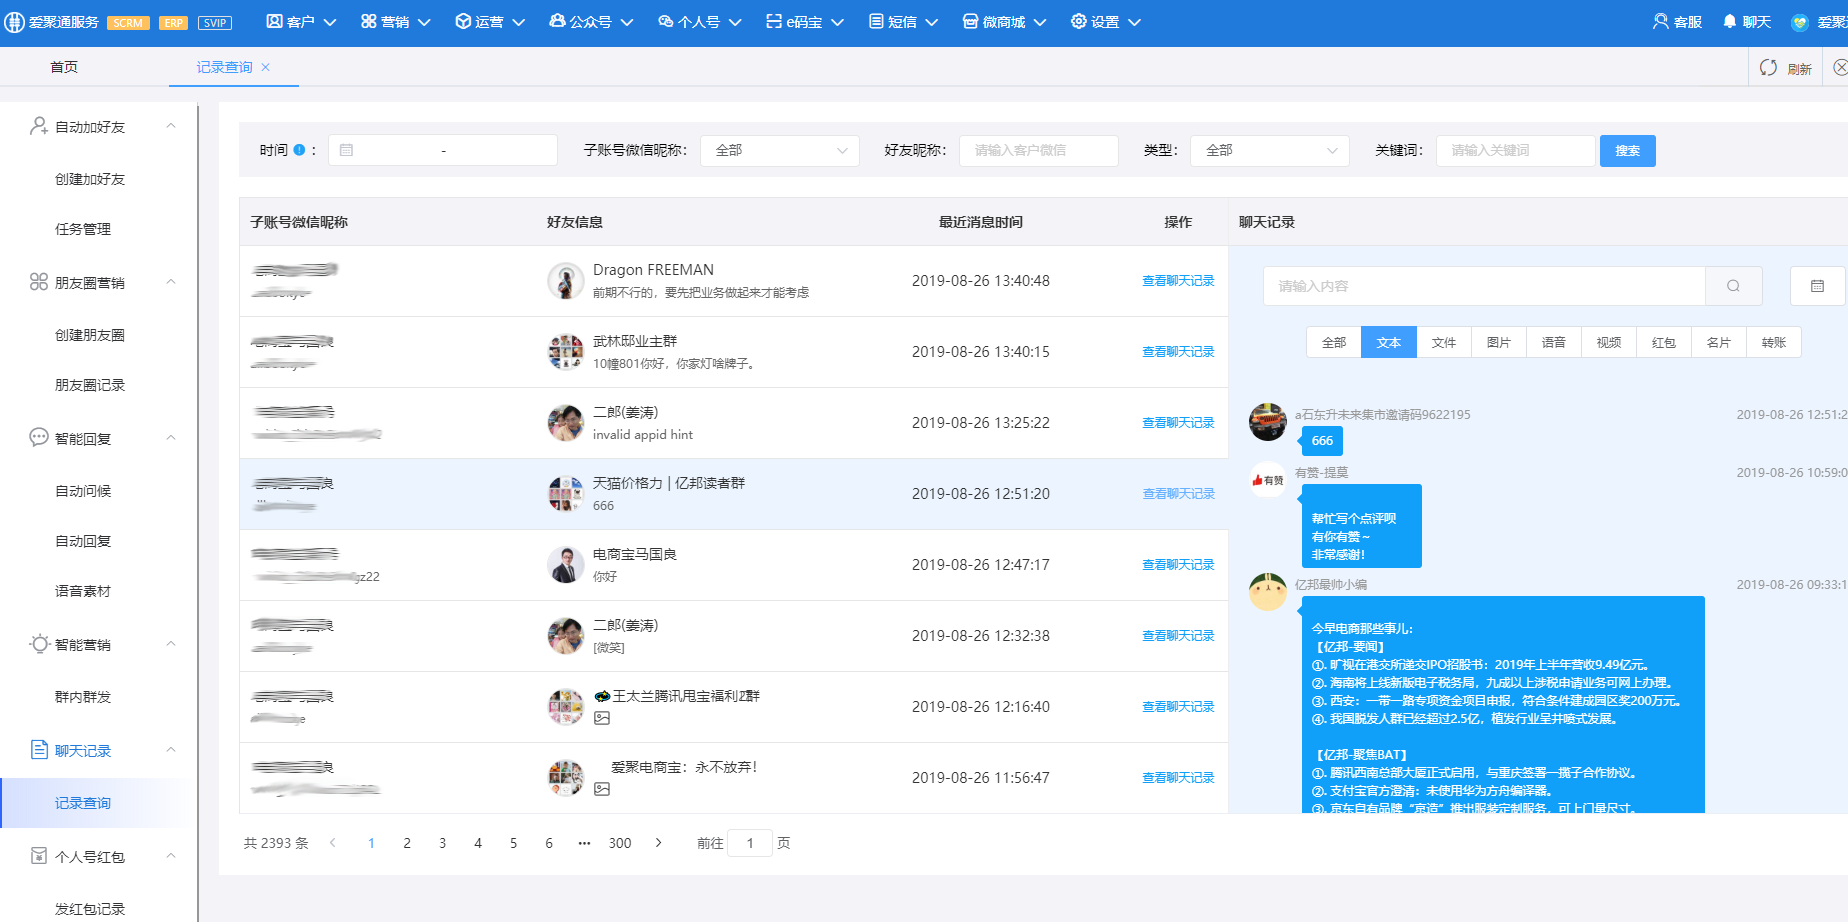Click the 智能营销 sidebar lightbulb icon
The width and height of the screenshot is (1848, 922).
pyautogui.click(x=39, y=644)
